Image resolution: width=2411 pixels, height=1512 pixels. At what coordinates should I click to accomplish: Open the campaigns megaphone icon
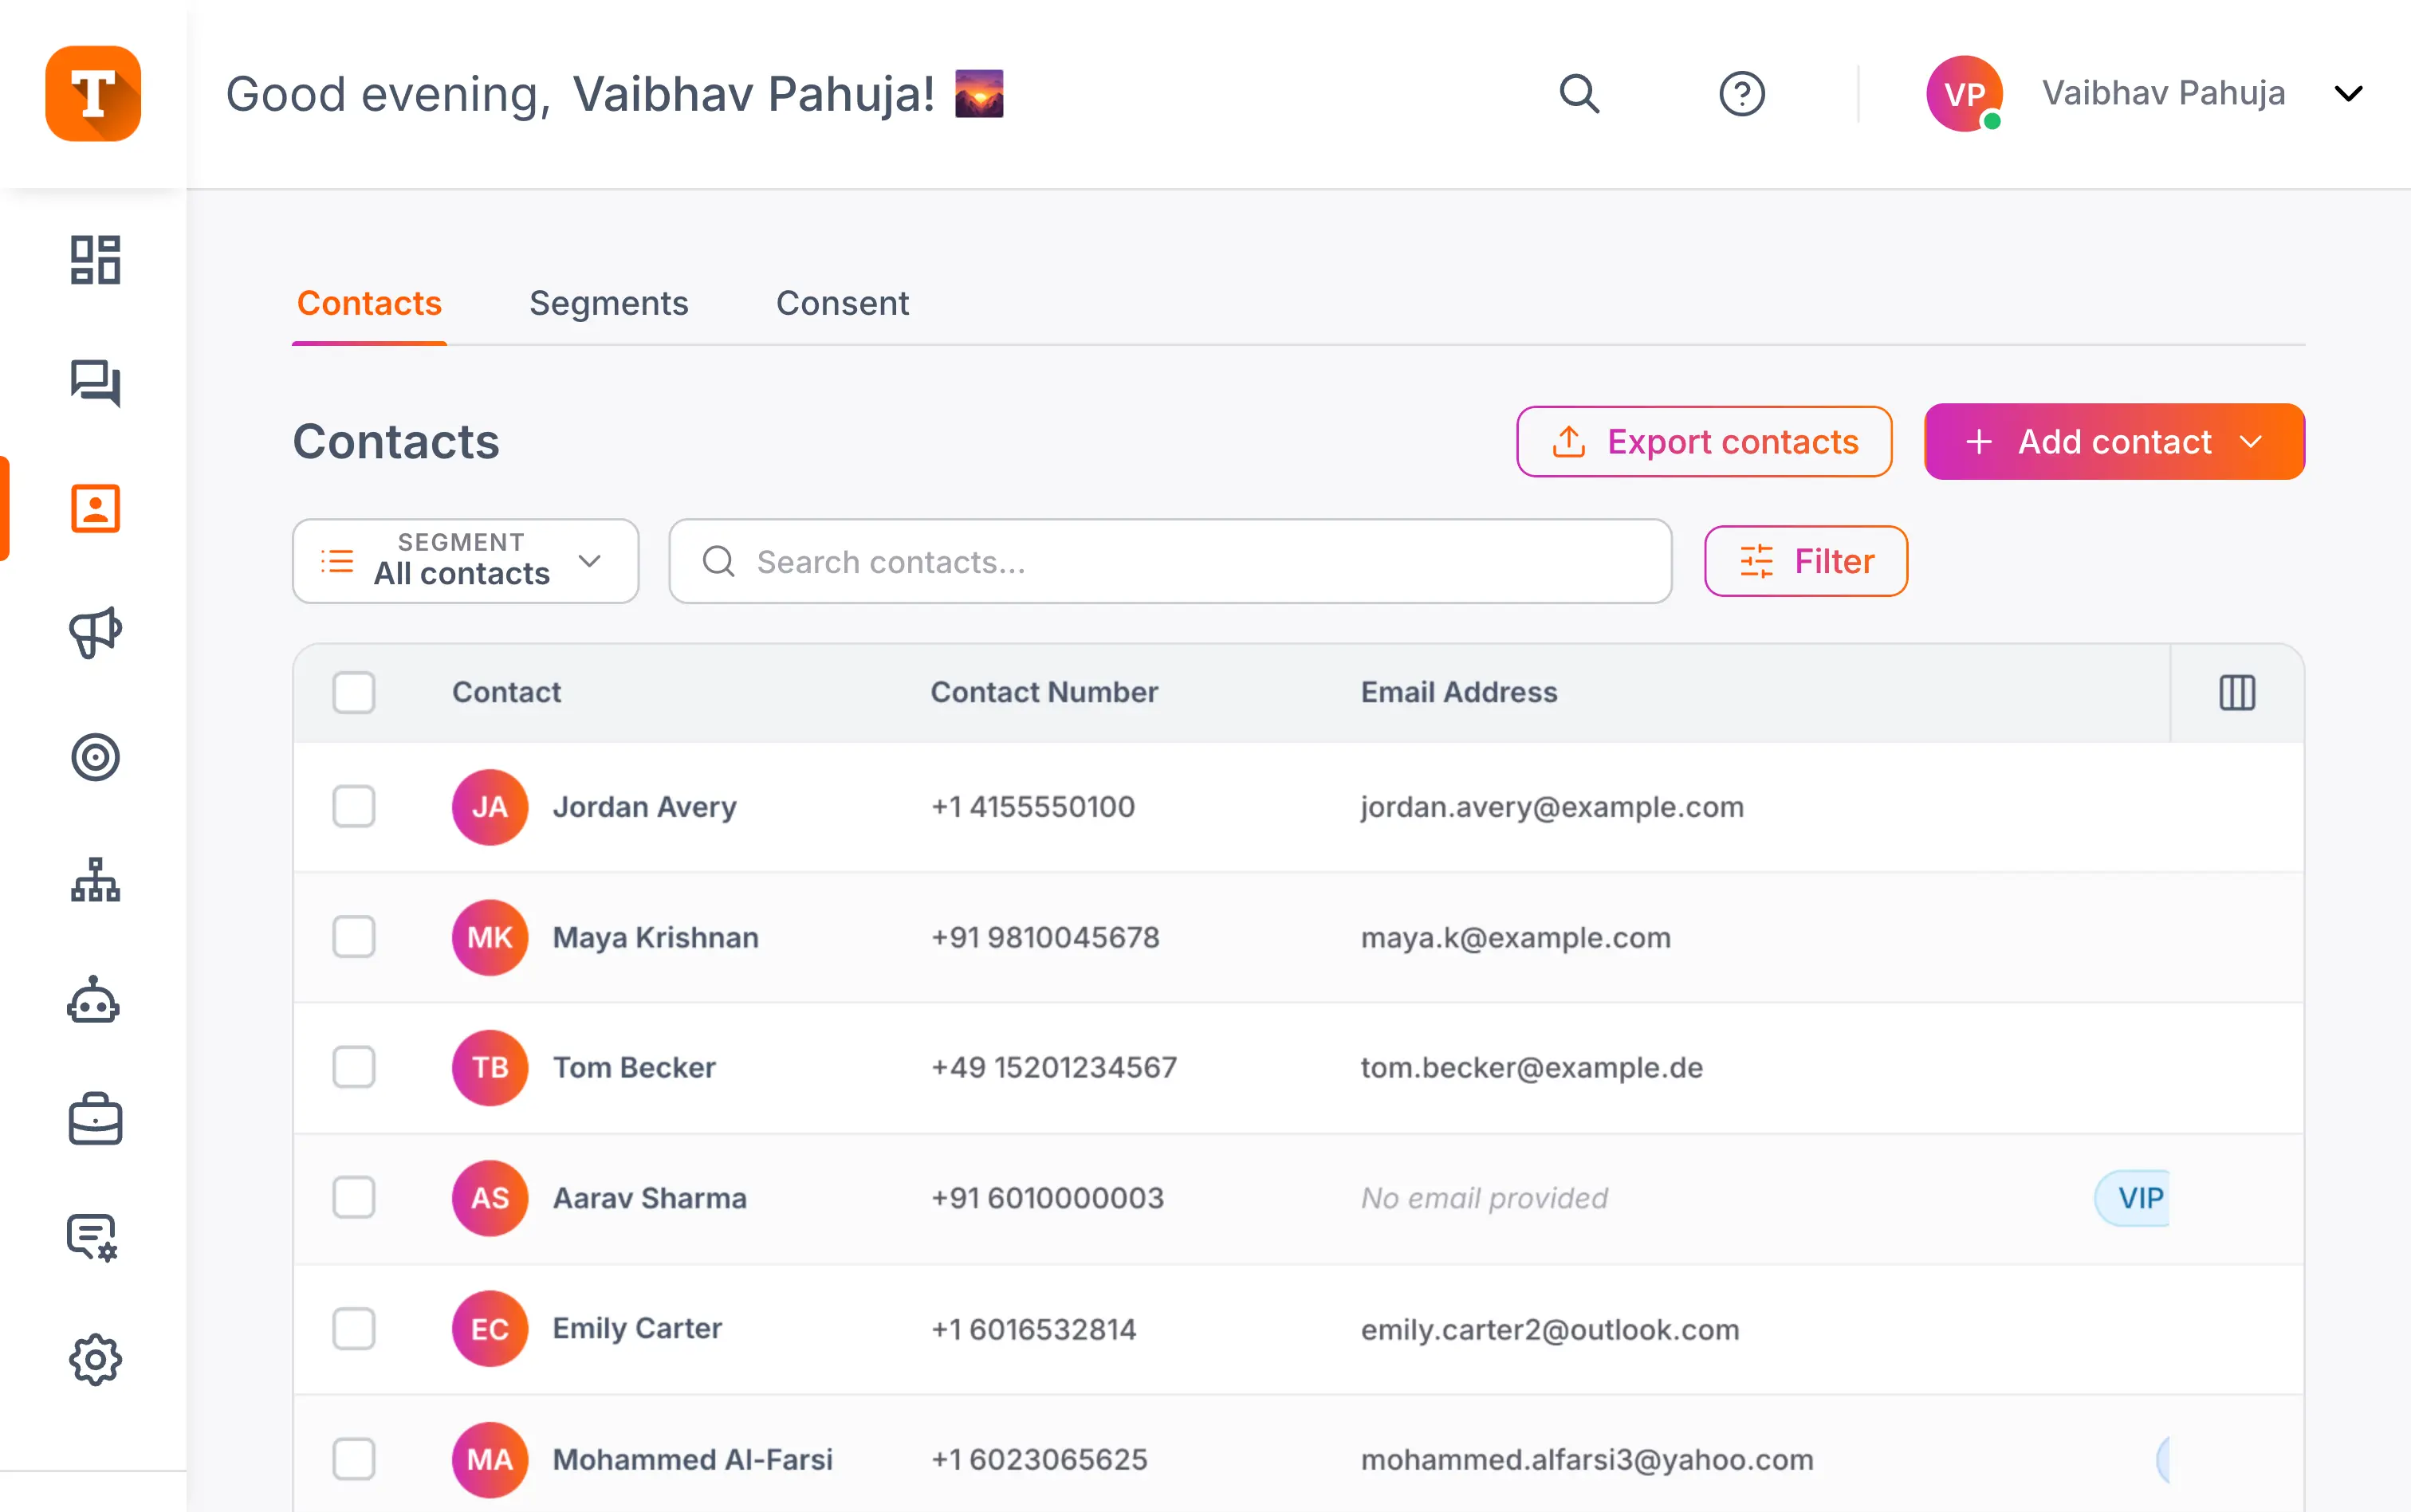tap(95, 632)
